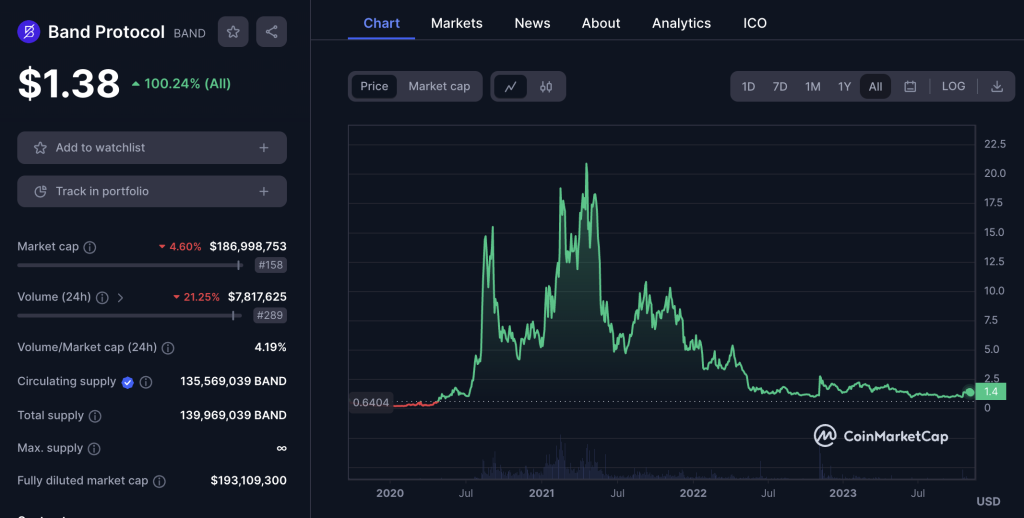The width and height of the screenshot is (1024, 518).
Task: Click the Volume rank #289 badge
Action: [x=270, y=316]
